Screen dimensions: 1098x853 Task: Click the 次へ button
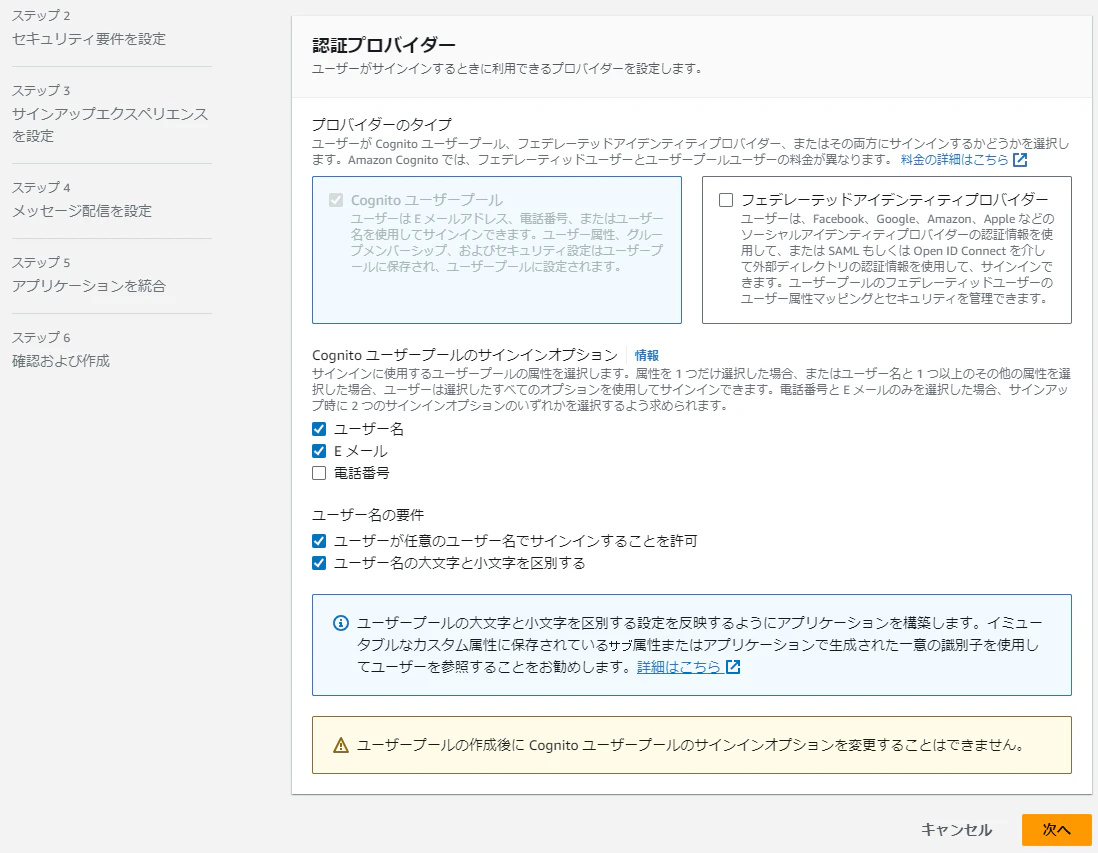[x=1057, y=830]
